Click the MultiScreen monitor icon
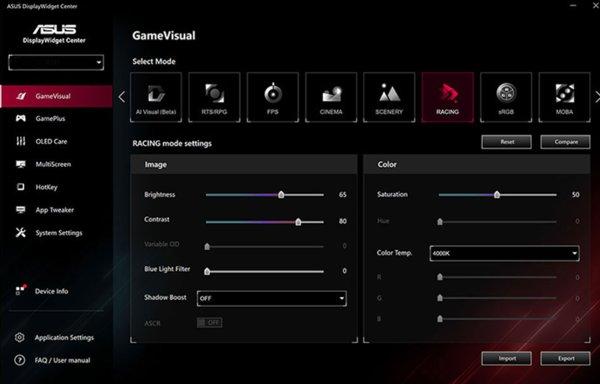Screen dimensions: 600x384 coord(21,164)
